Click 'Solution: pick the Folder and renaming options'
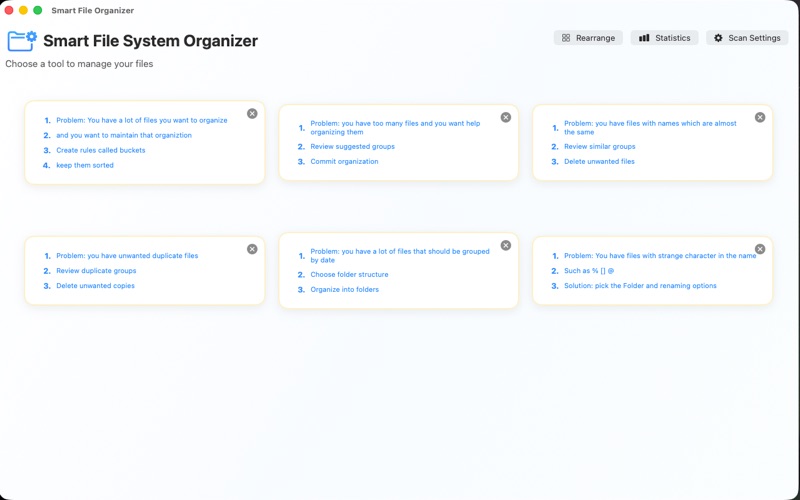The height and width of the screenshot is (500, 800). (x=640, y=286)
